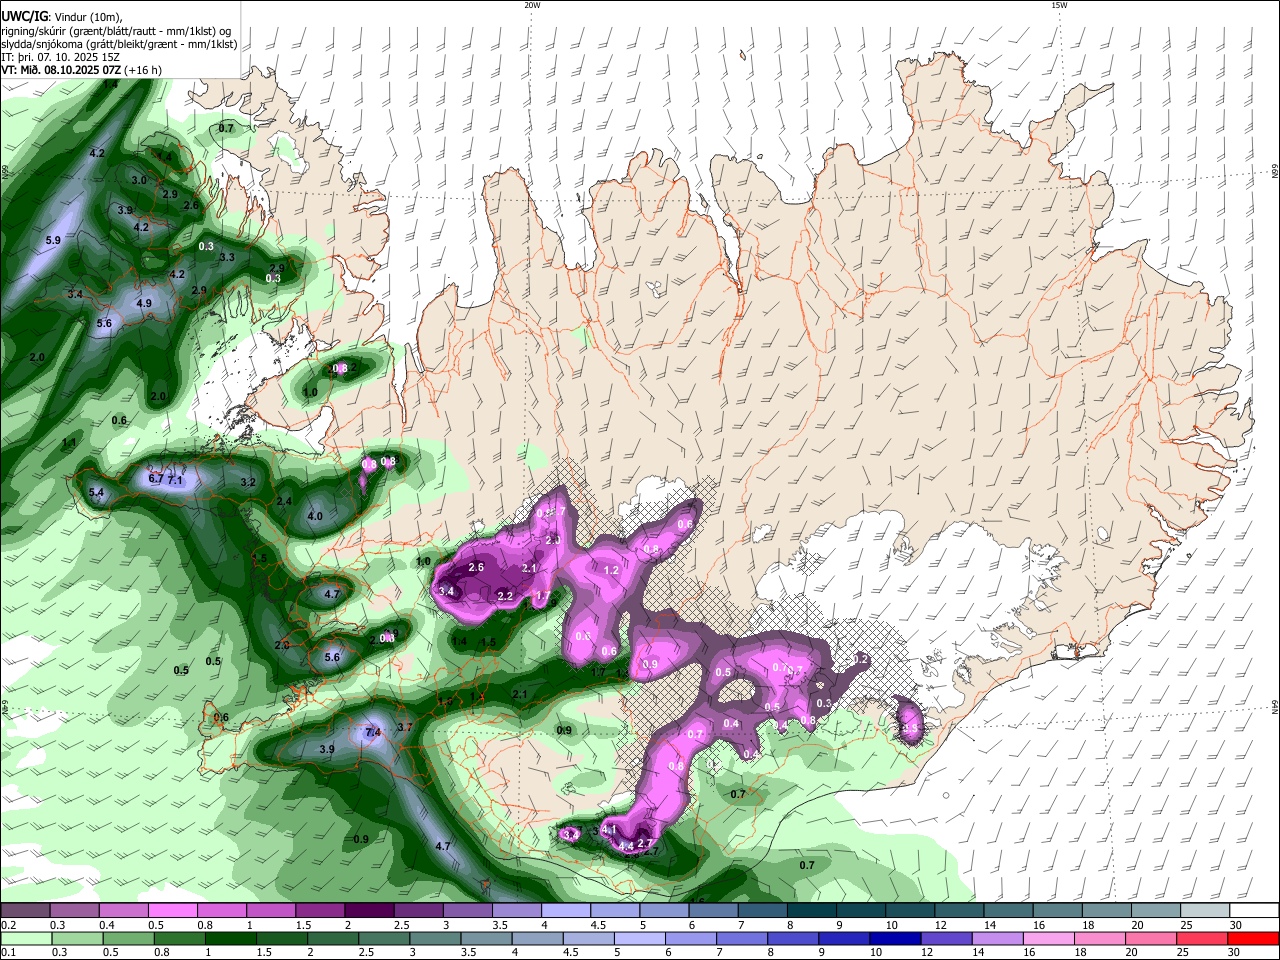Select the '4.5' label in the upper legend row
This screenshot has width=1280, height=960.
coord(599,926)
